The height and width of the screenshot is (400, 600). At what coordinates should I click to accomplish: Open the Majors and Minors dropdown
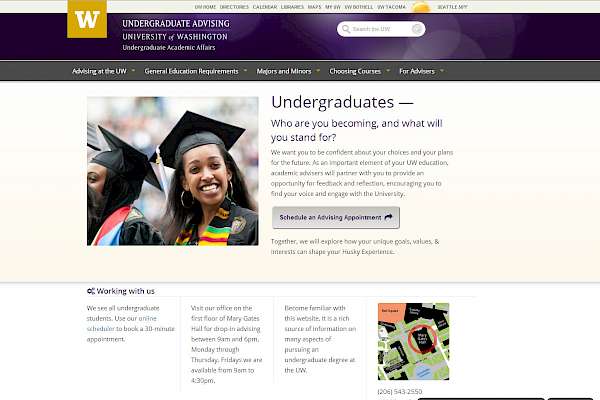(289, 71)
